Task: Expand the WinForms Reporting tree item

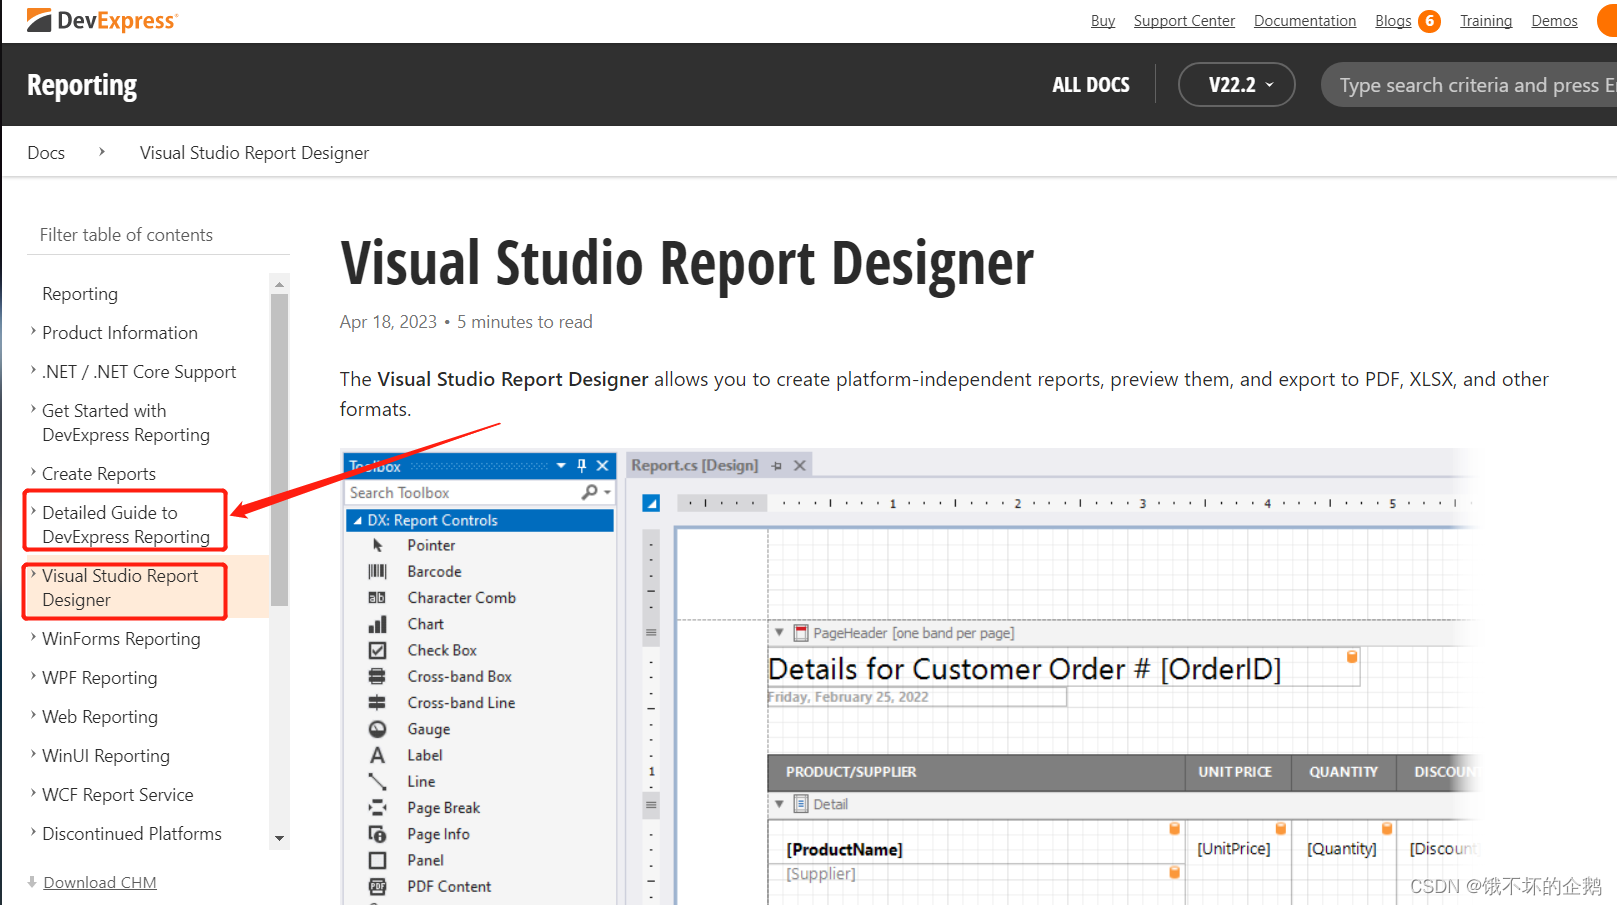Action: [x=33, y=637]
